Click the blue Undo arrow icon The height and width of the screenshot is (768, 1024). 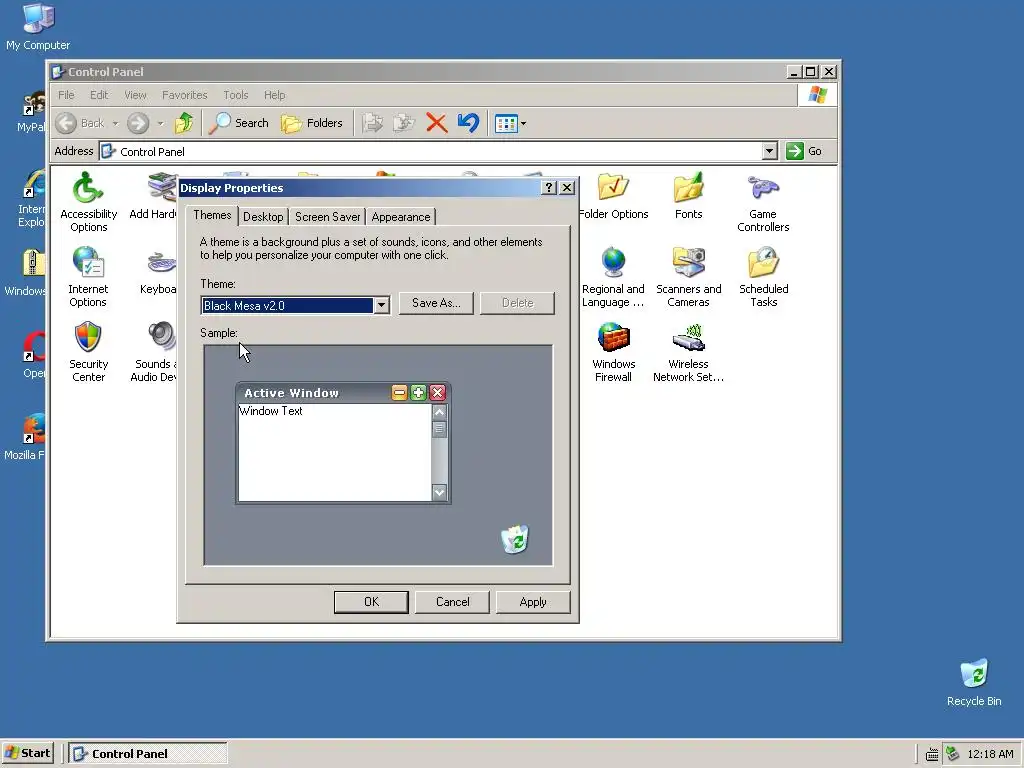(468, 123)
